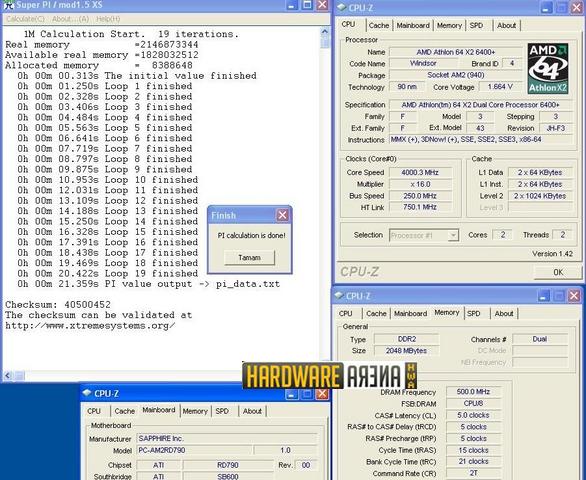Open About tab in Mainboard CPU-Z window
This screenshot has width=586, height=480.
[x=252, y=411]
